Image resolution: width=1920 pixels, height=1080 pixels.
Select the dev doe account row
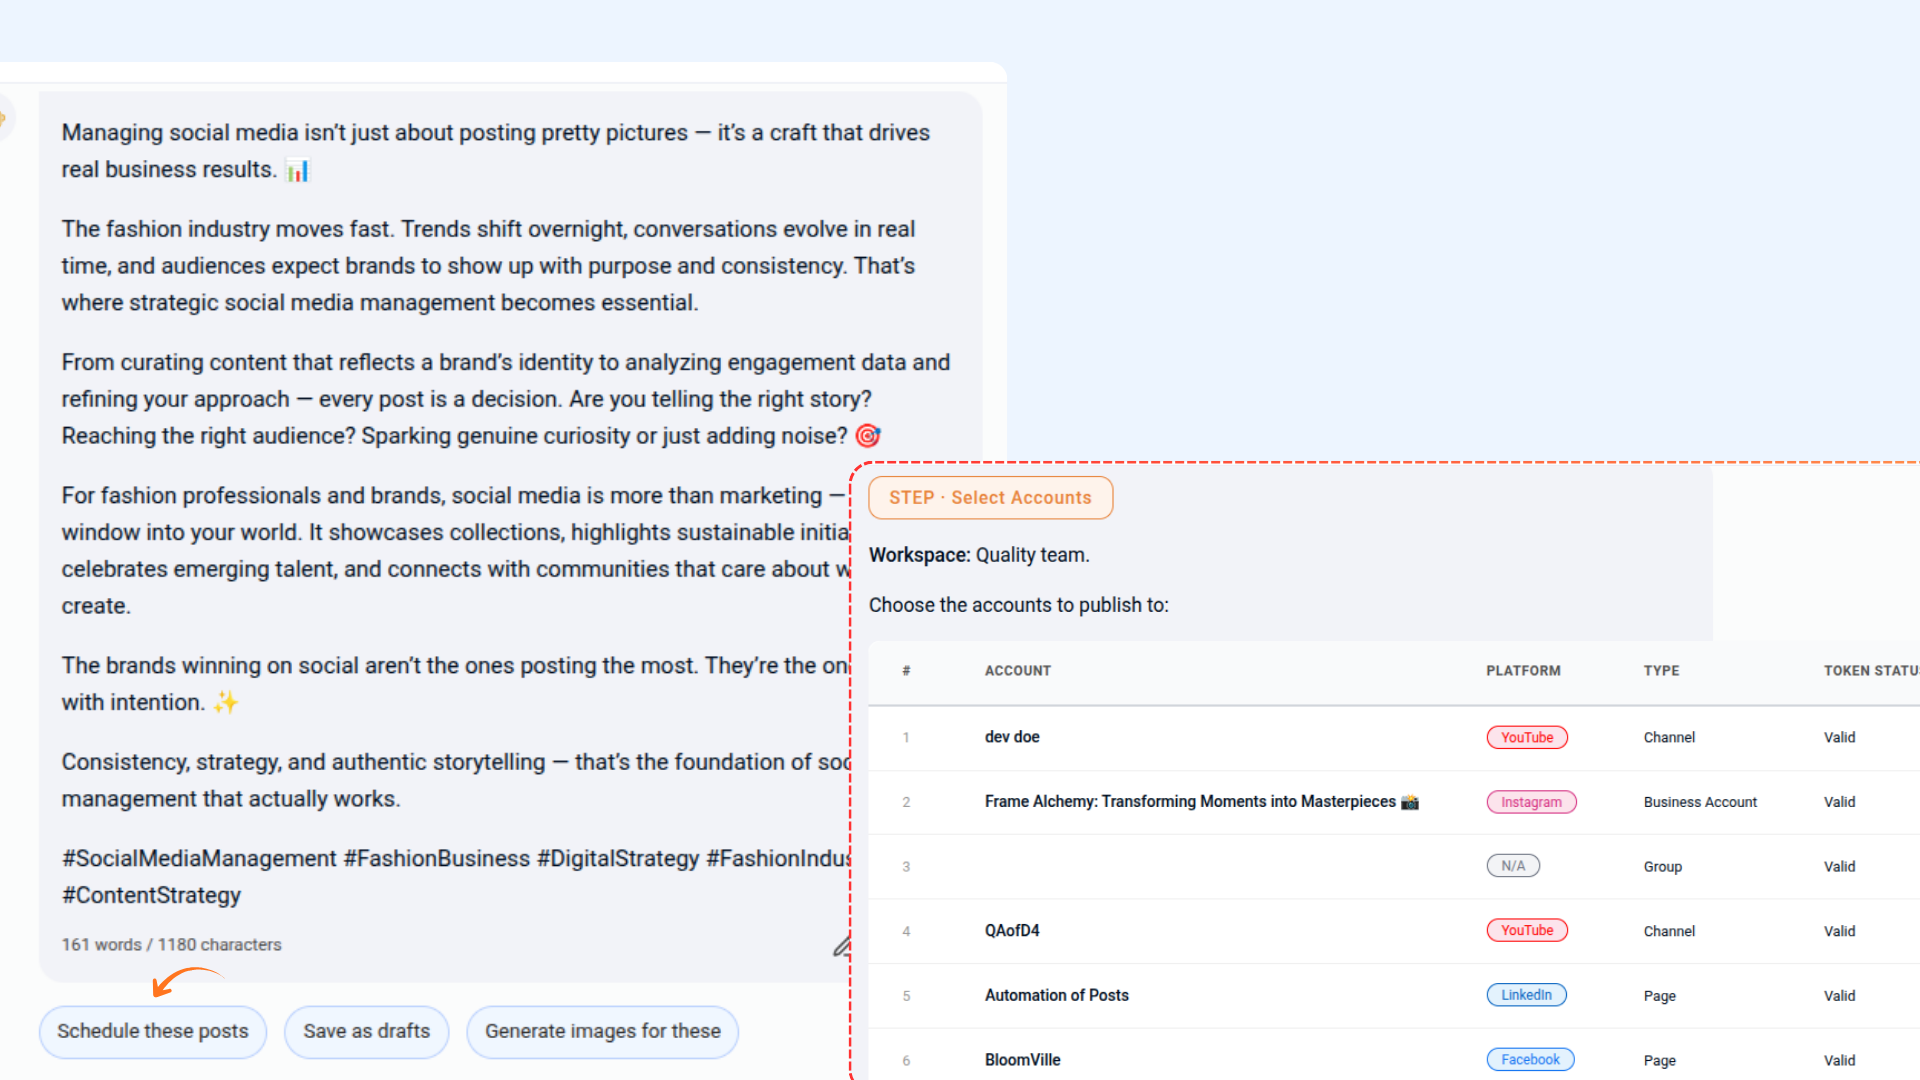[1012, 737]
